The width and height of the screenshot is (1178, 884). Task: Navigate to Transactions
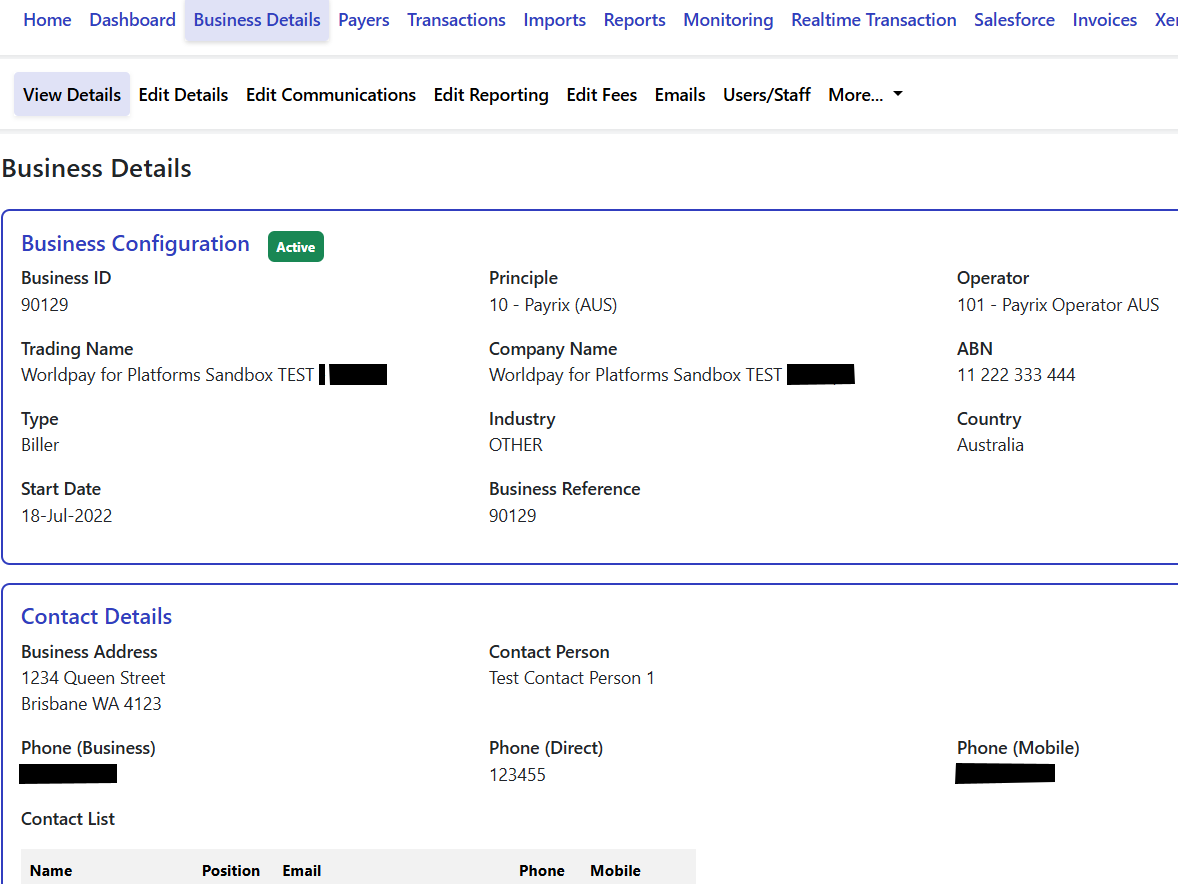(456, 20)
